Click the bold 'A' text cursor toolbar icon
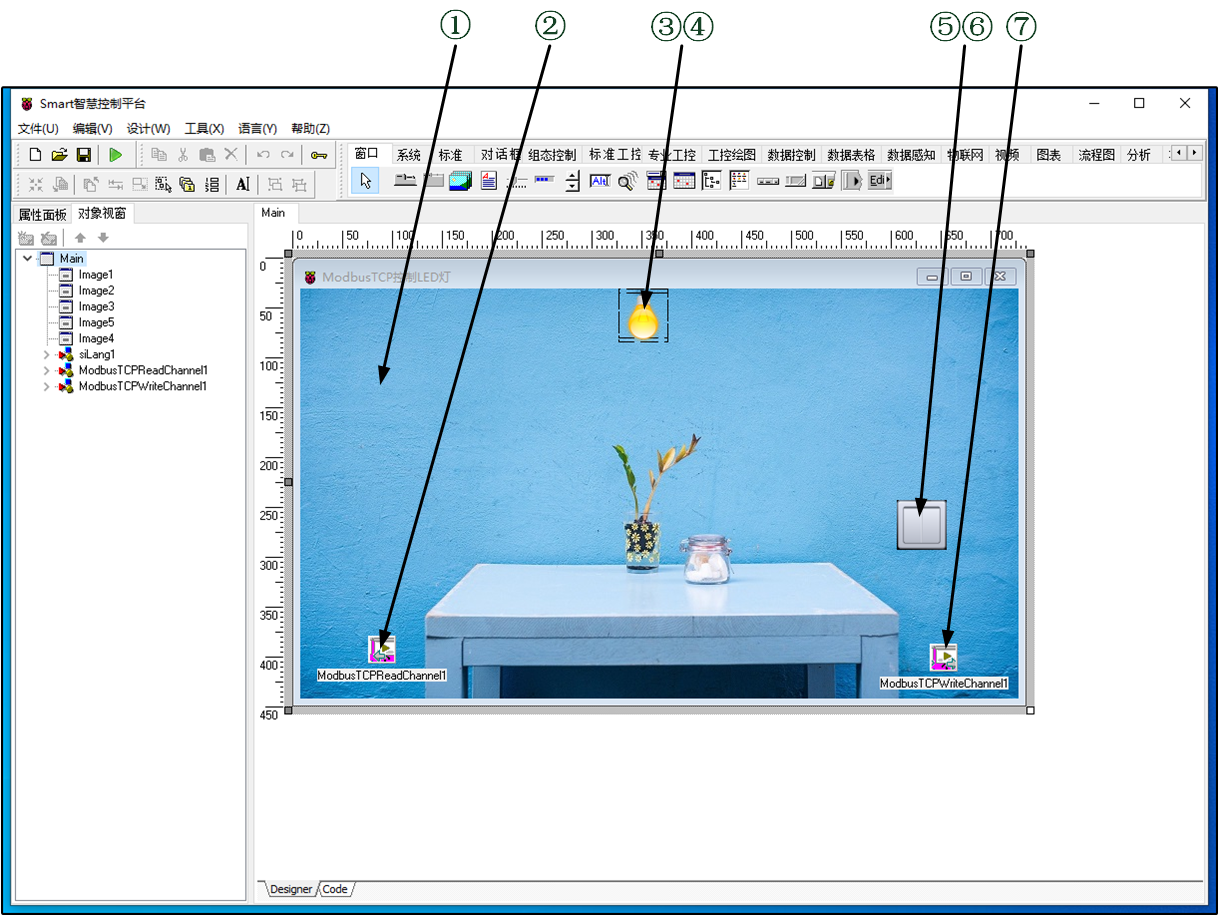The height and width of the screenshot is (916, 1219). tap(242, 184)
